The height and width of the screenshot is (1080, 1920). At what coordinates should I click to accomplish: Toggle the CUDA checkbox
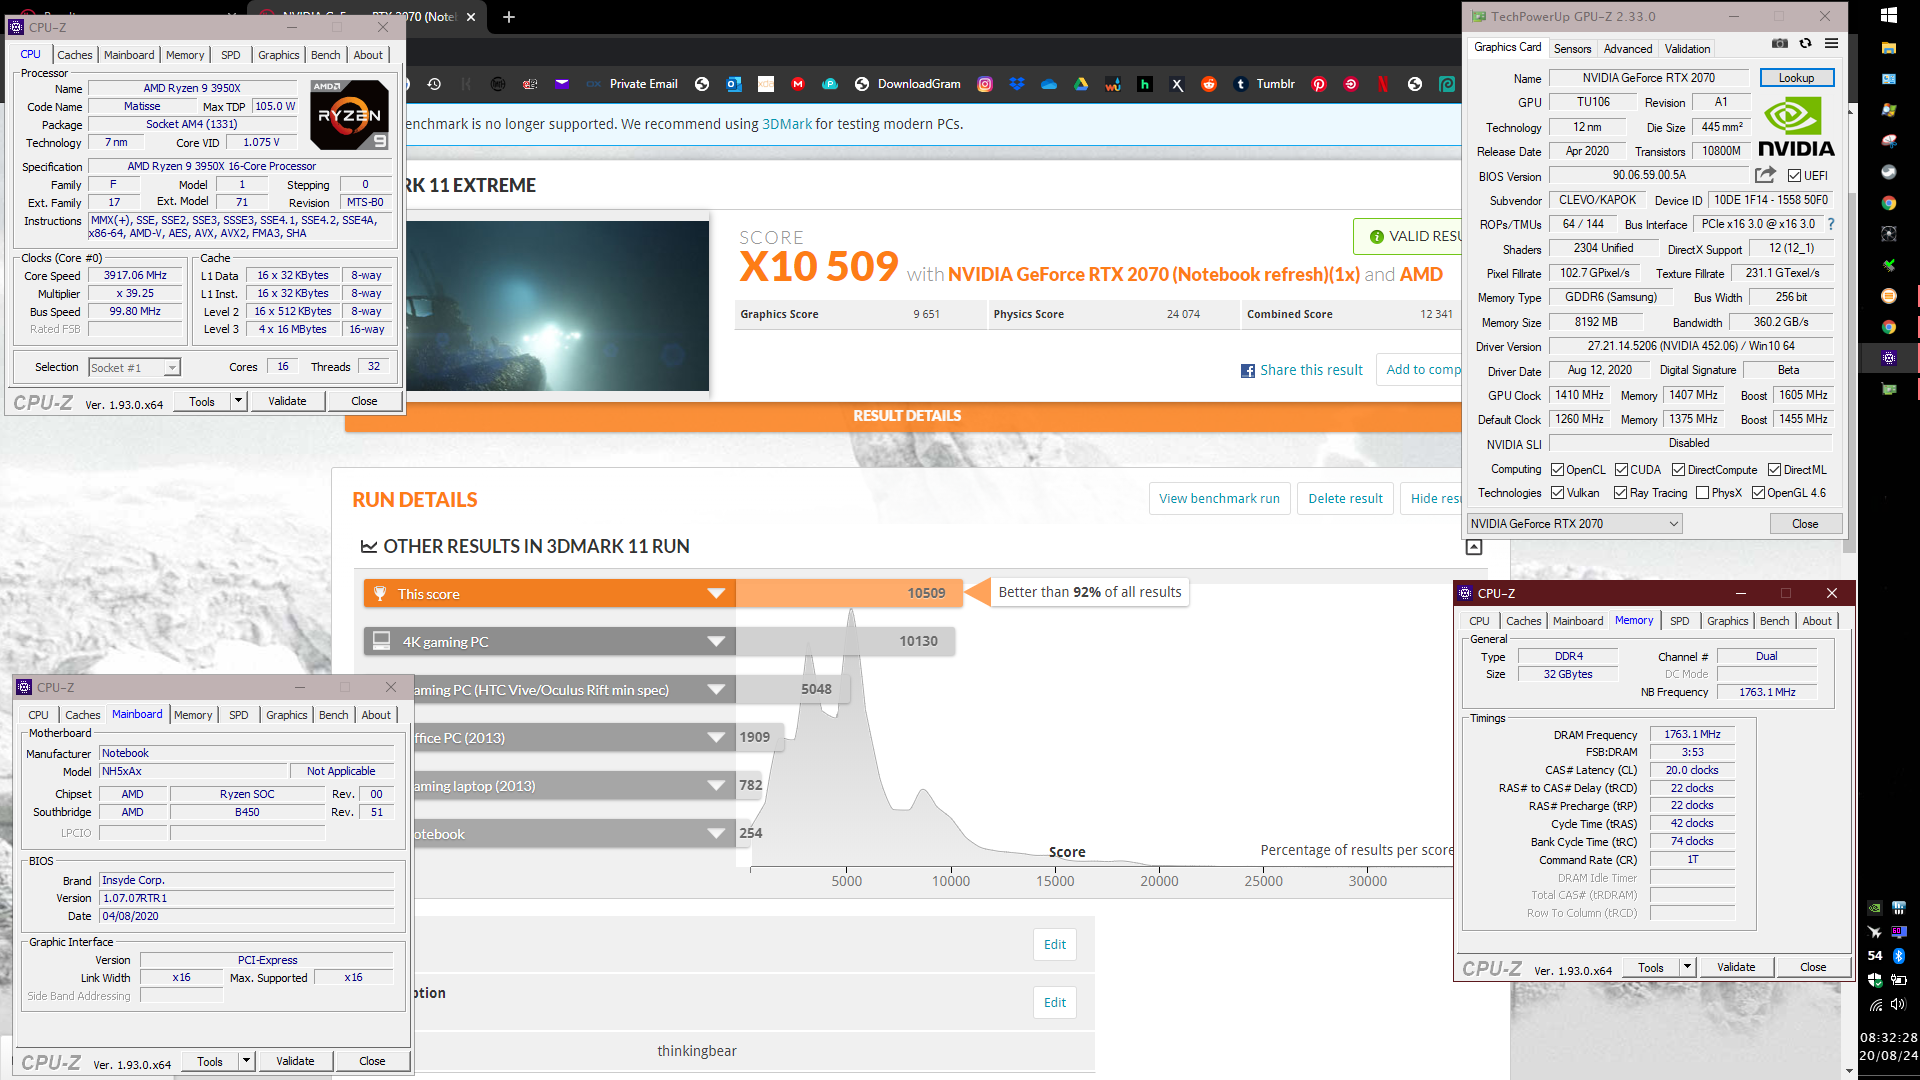pos(1621,470)
